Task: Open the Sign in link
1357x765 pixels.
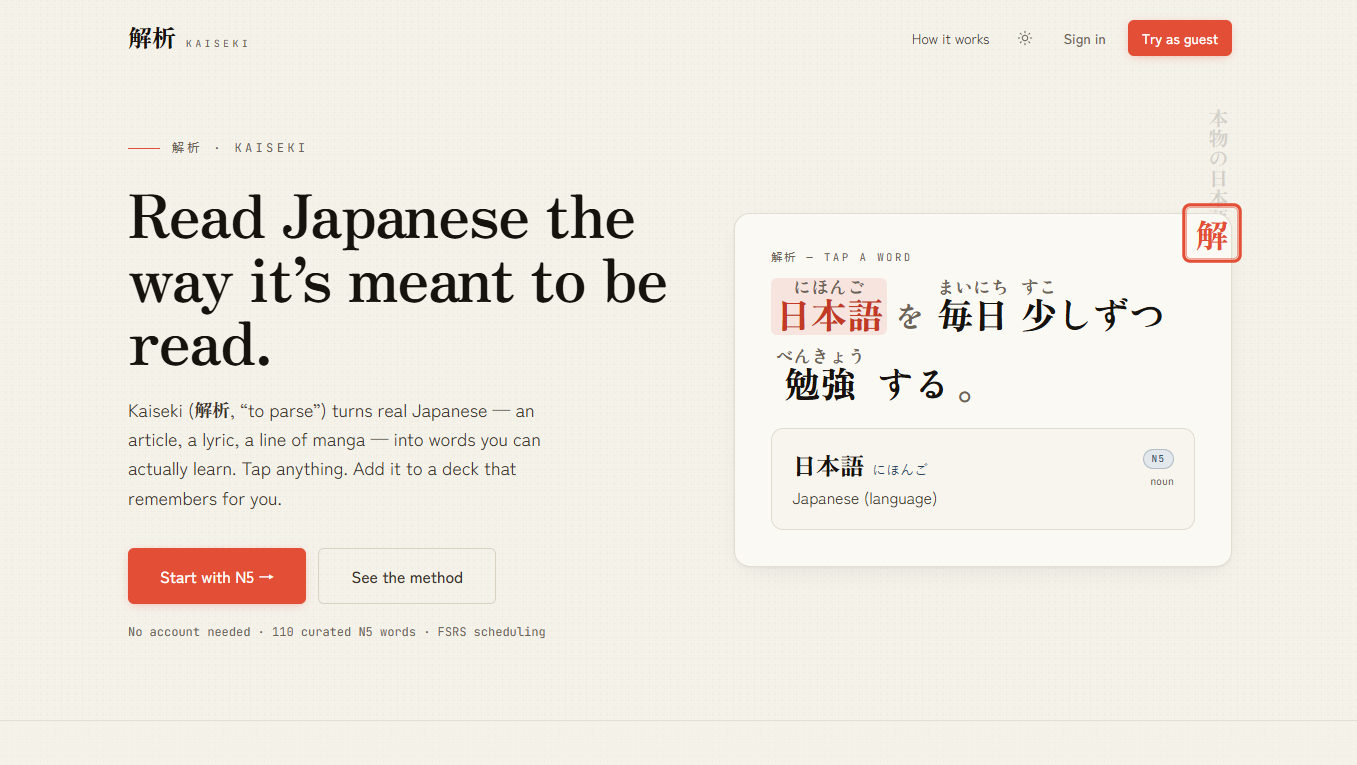Action: [x=1084, y=39]
